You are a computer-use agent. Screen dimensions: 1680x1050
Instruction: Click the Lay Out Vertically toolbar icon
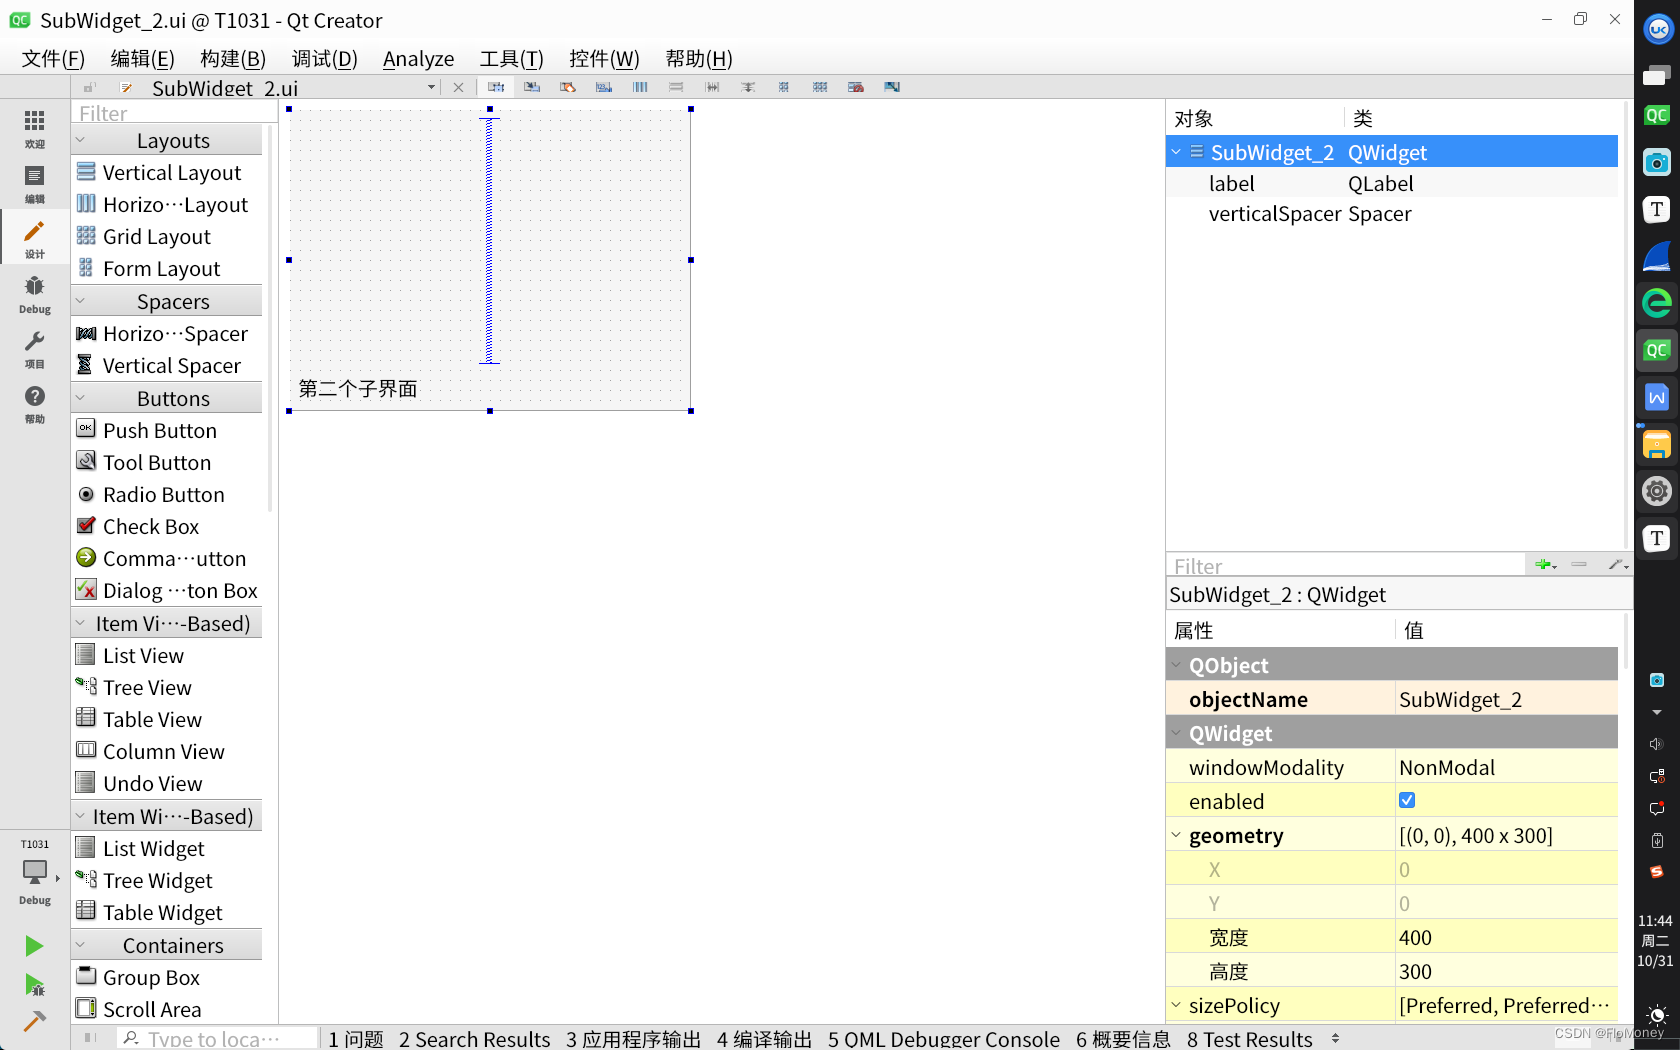click(x=676, y=87)
